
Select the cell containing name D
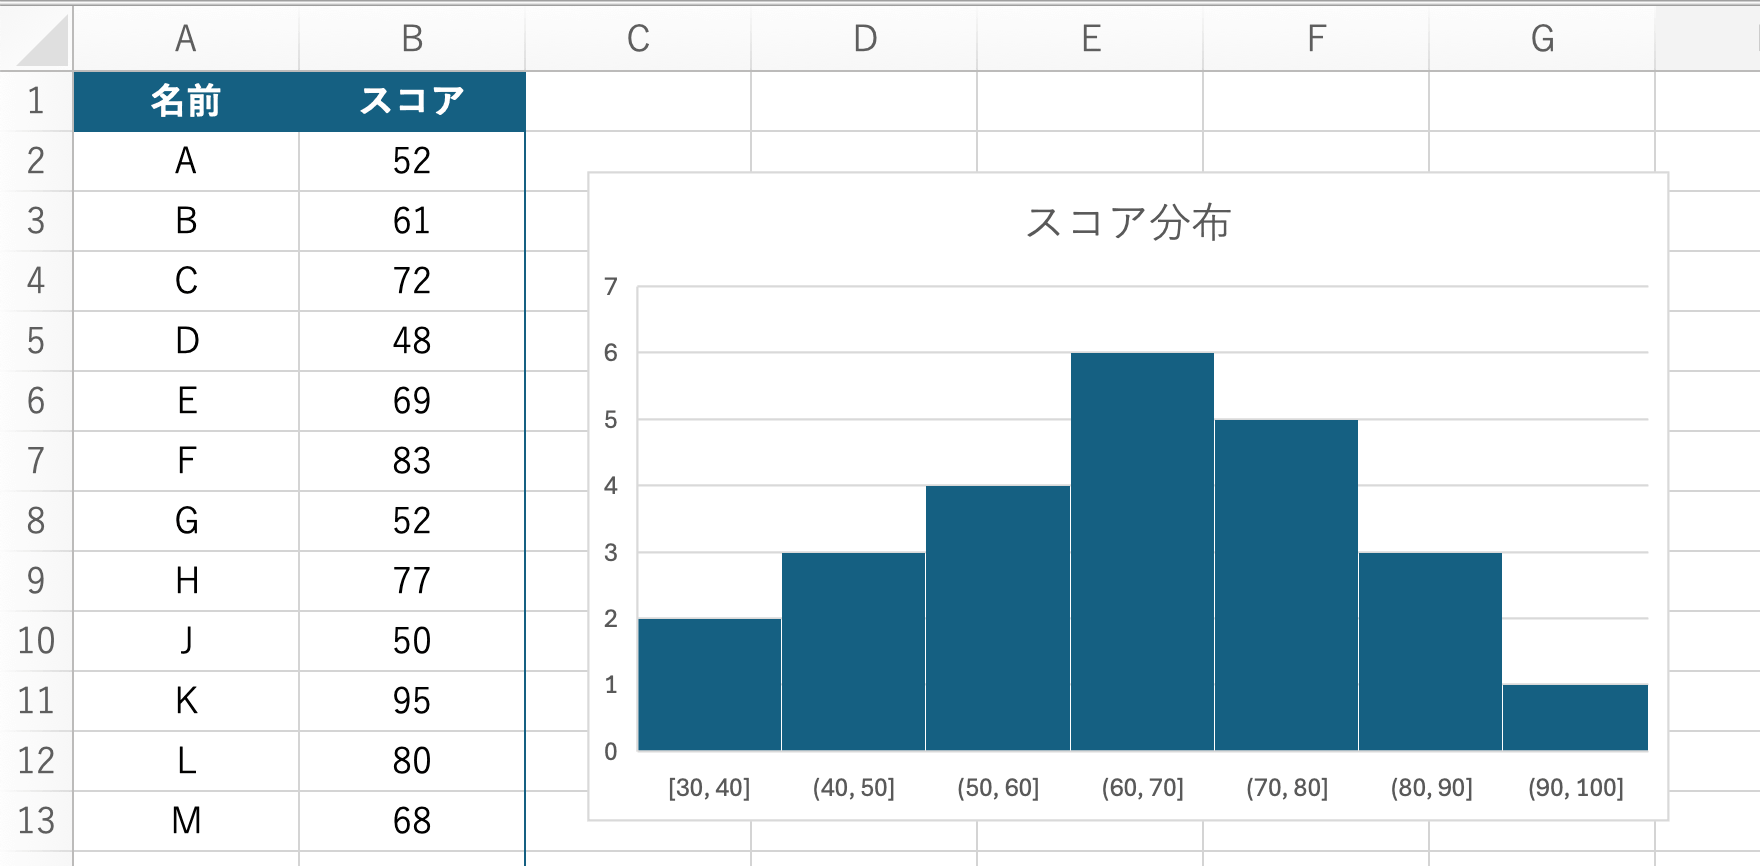coord(186,341)
